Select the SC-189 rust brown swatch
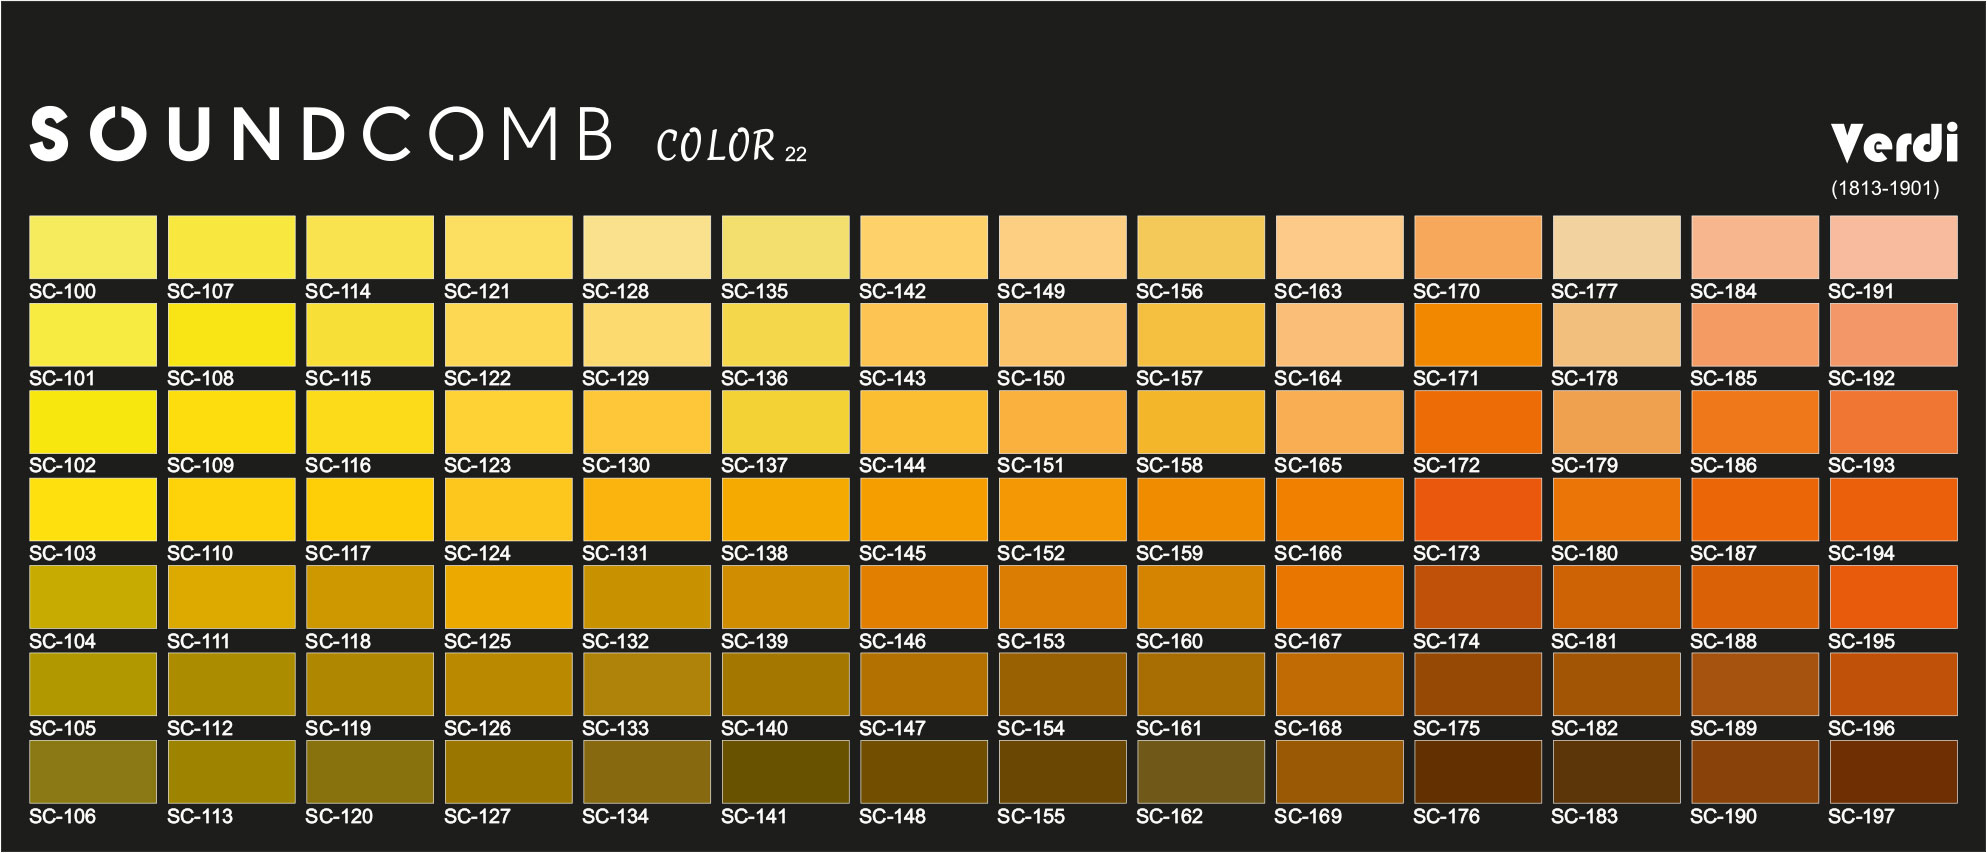The width and height of the screenshot is (1987, 853). point(1755,684)
